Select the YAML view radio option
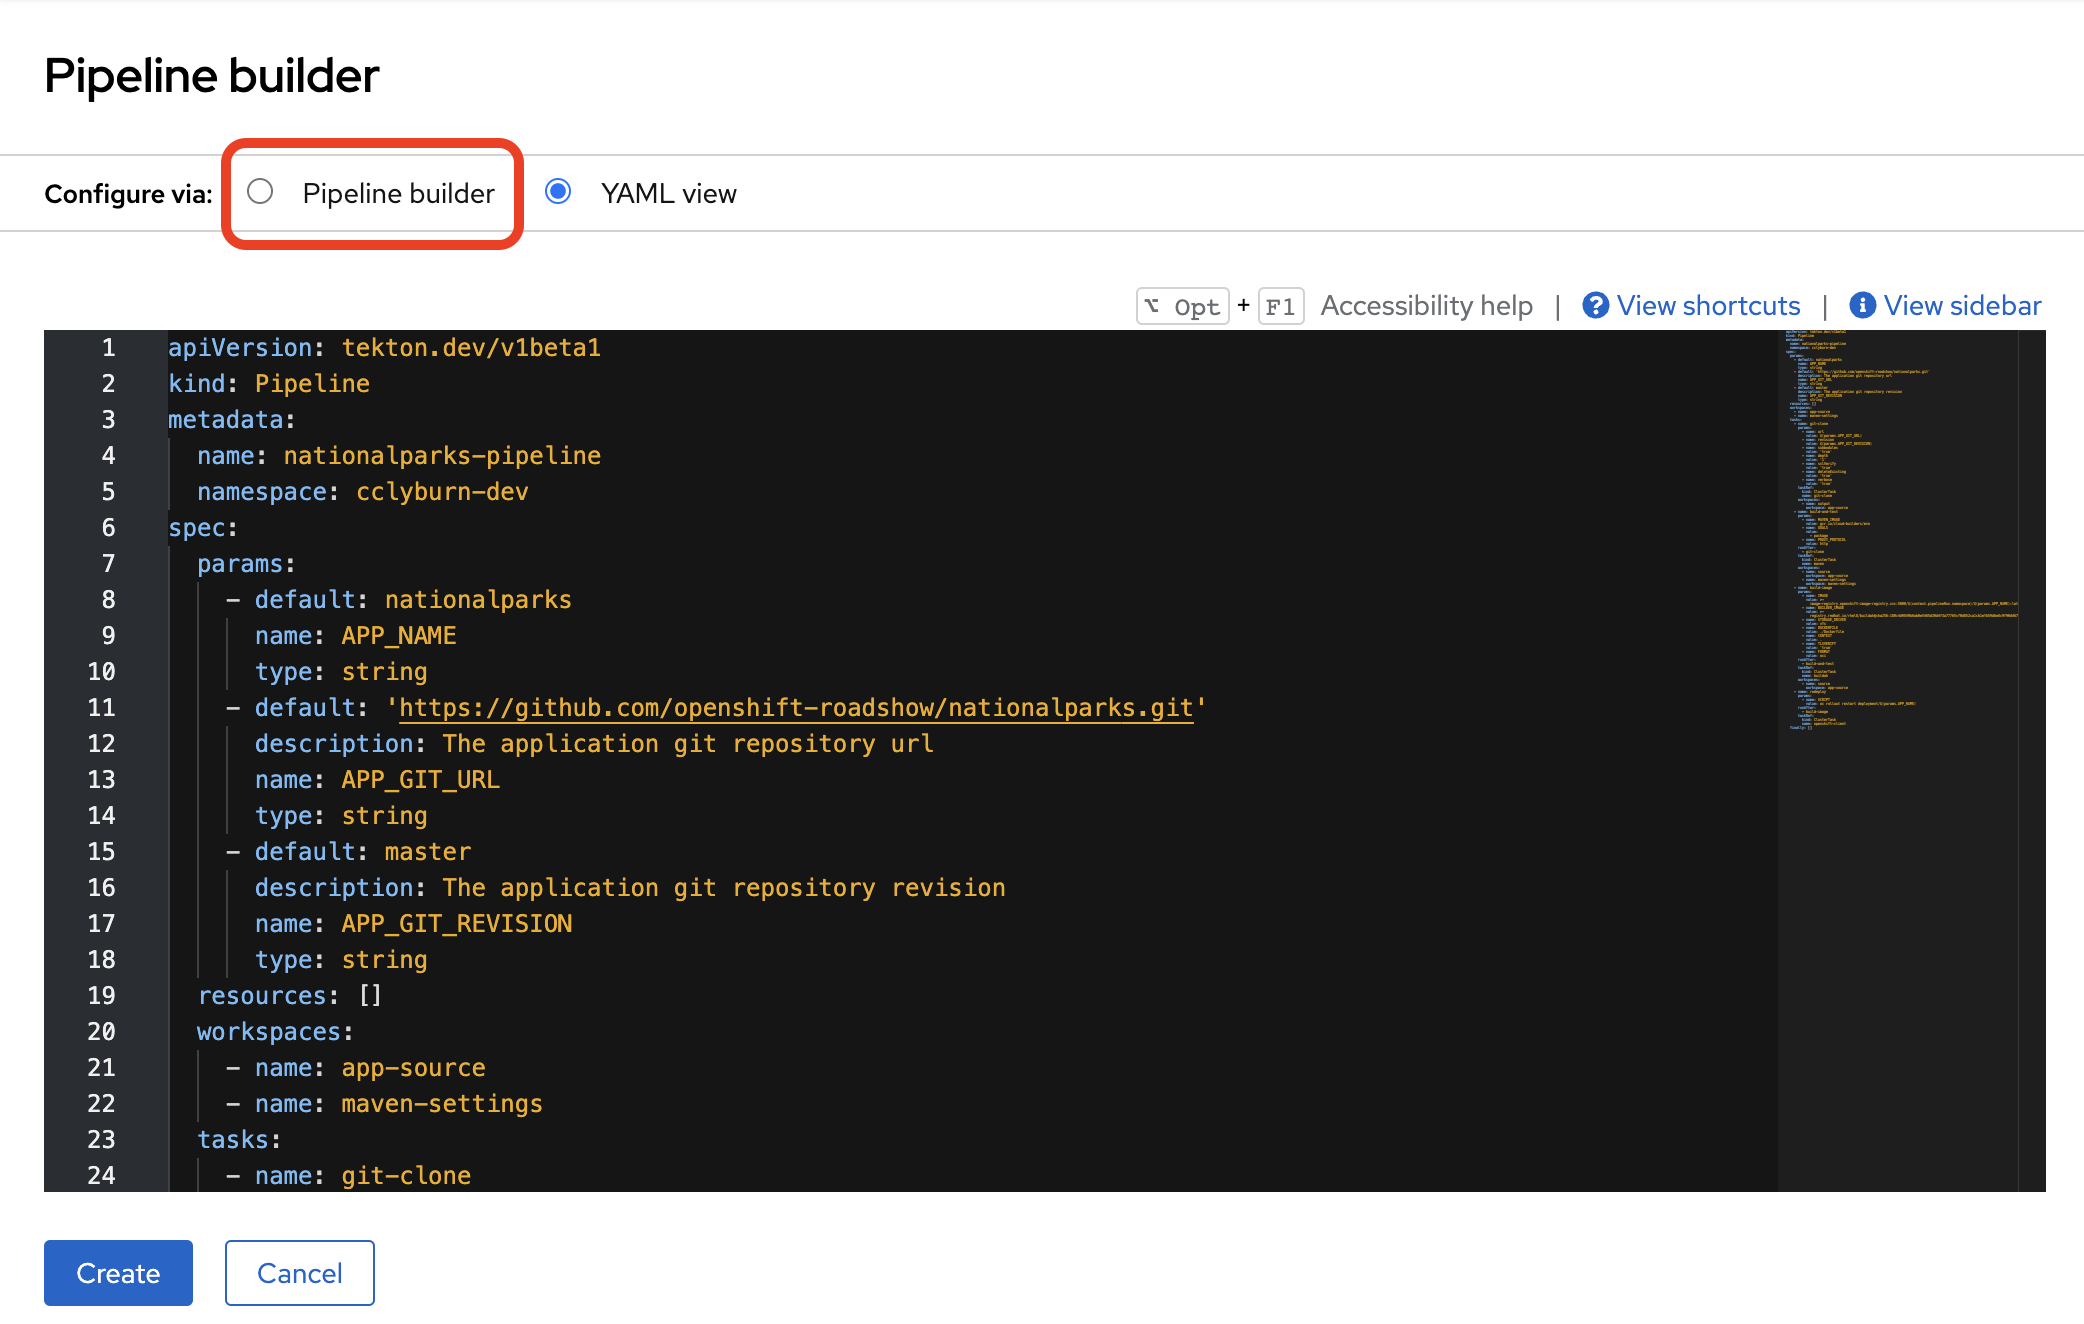Image resolution: width=2084 pixels, height=1324 pixels. [558, 191]
